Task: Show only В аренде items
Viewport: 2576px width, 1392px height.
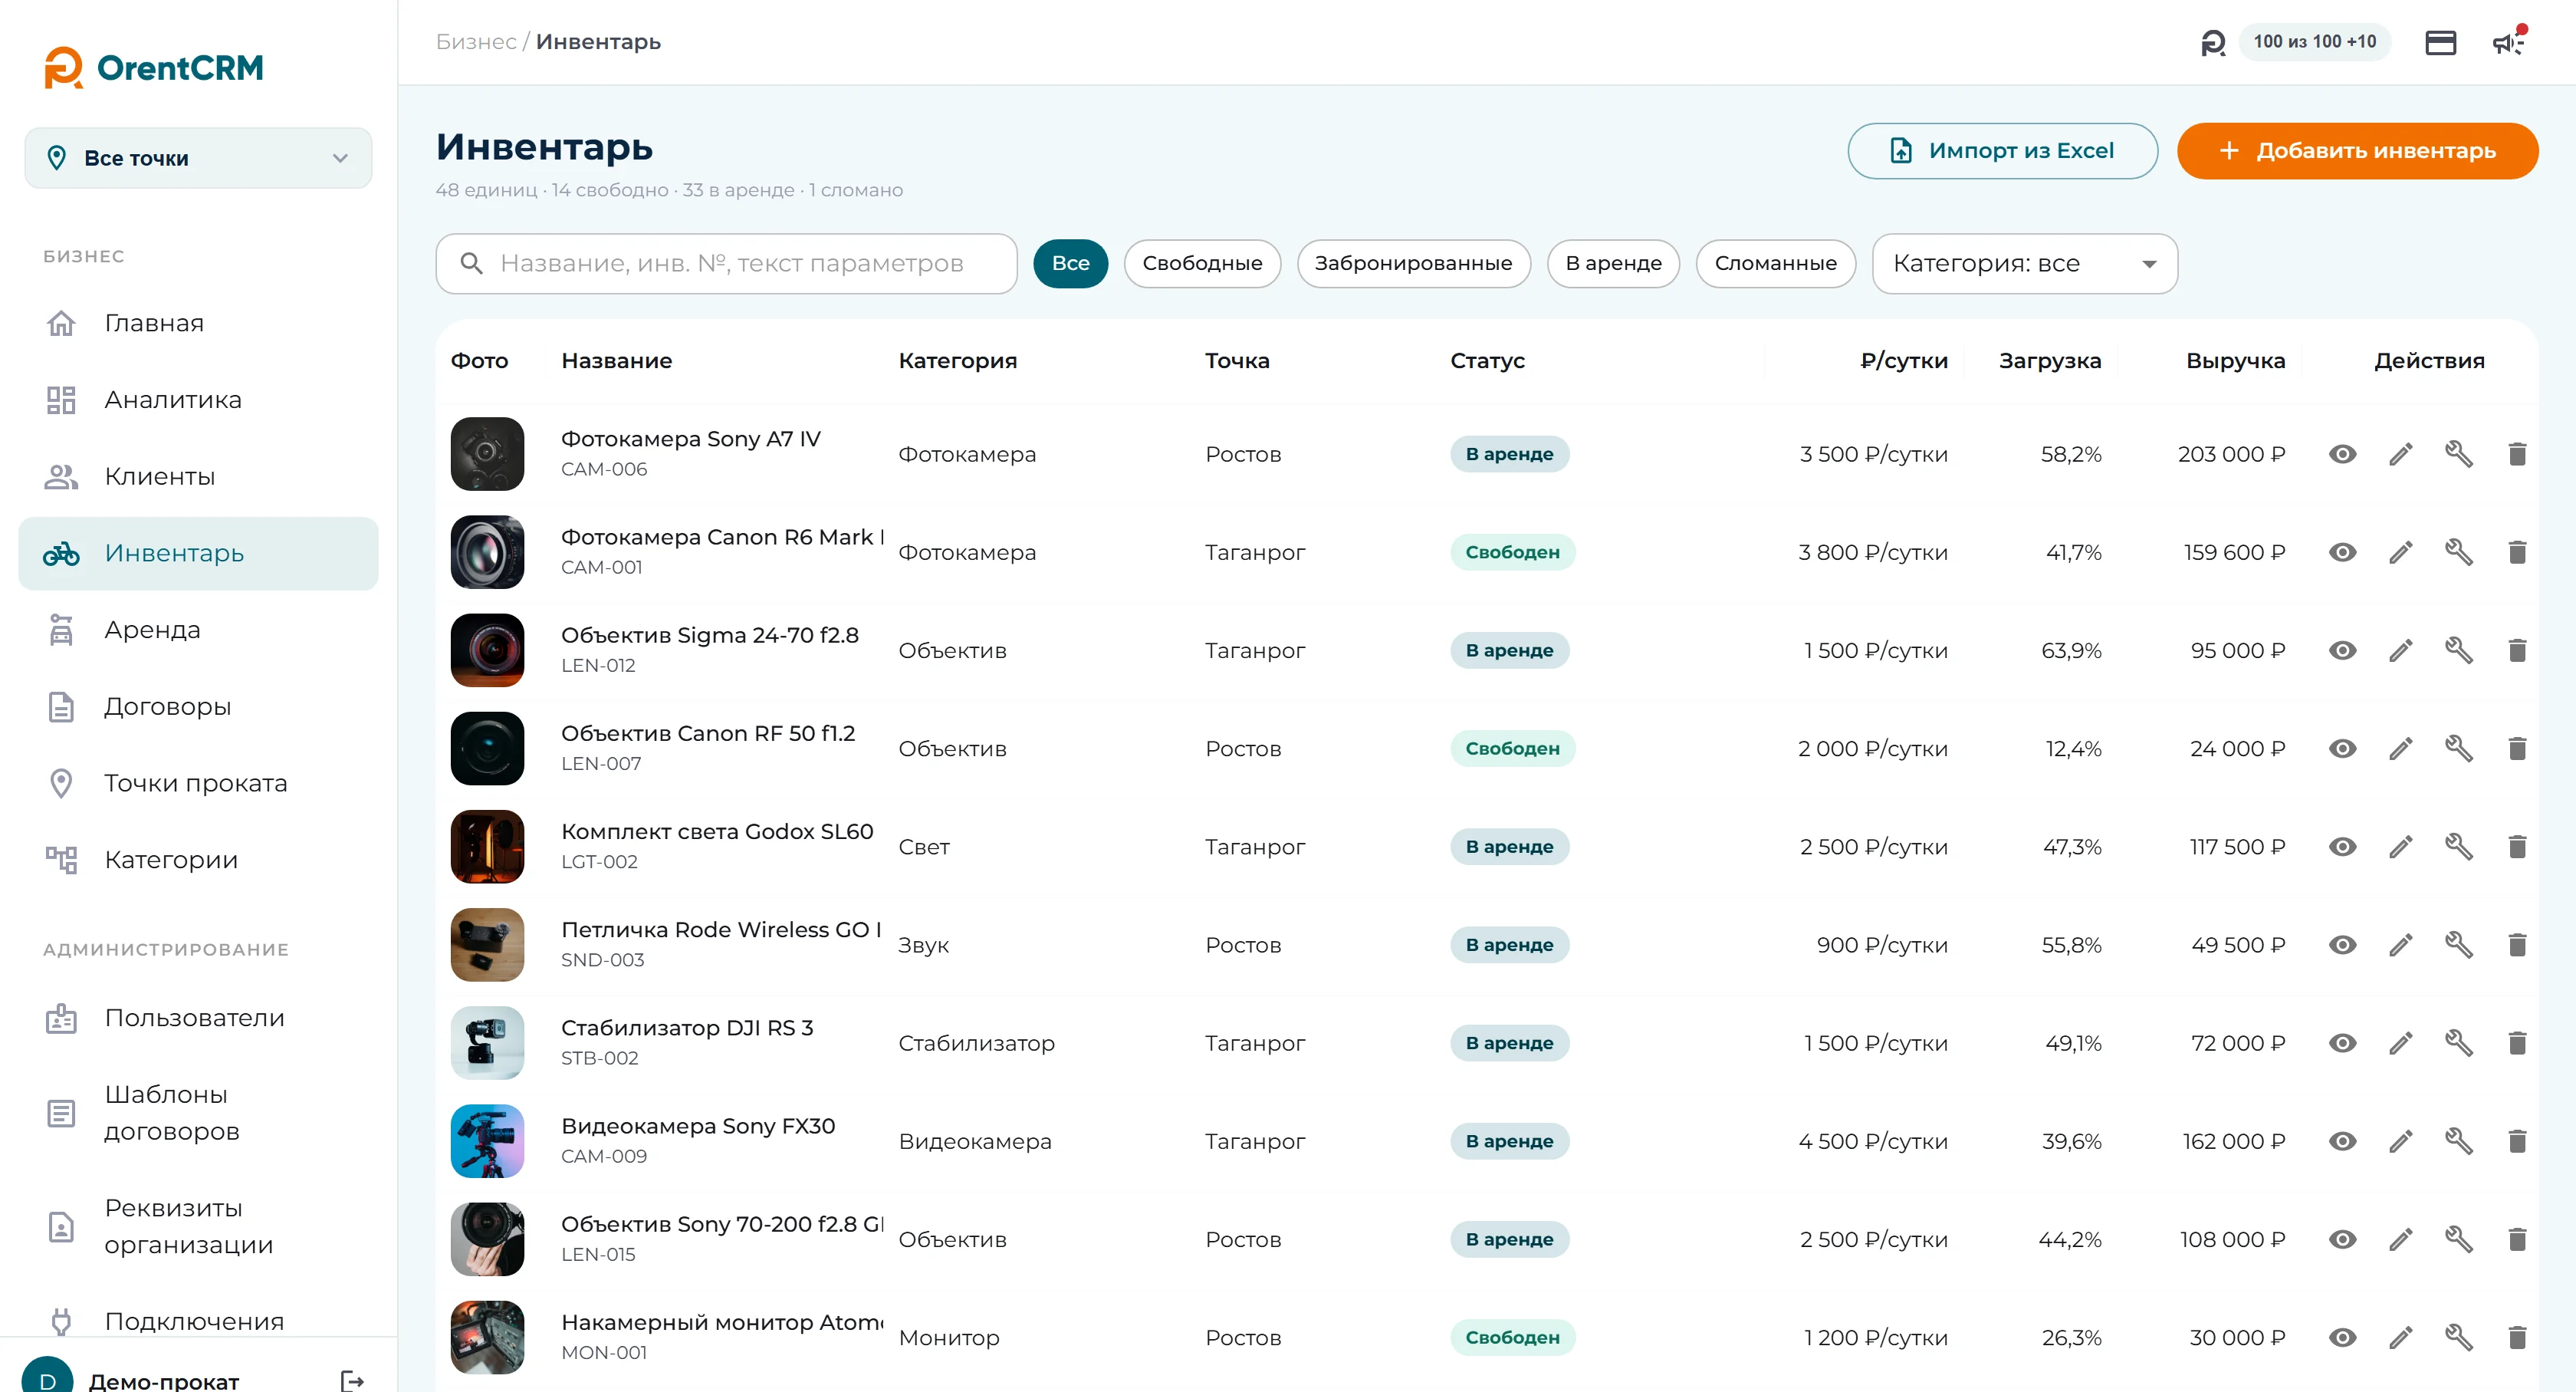Action: tap(1613, 263)
